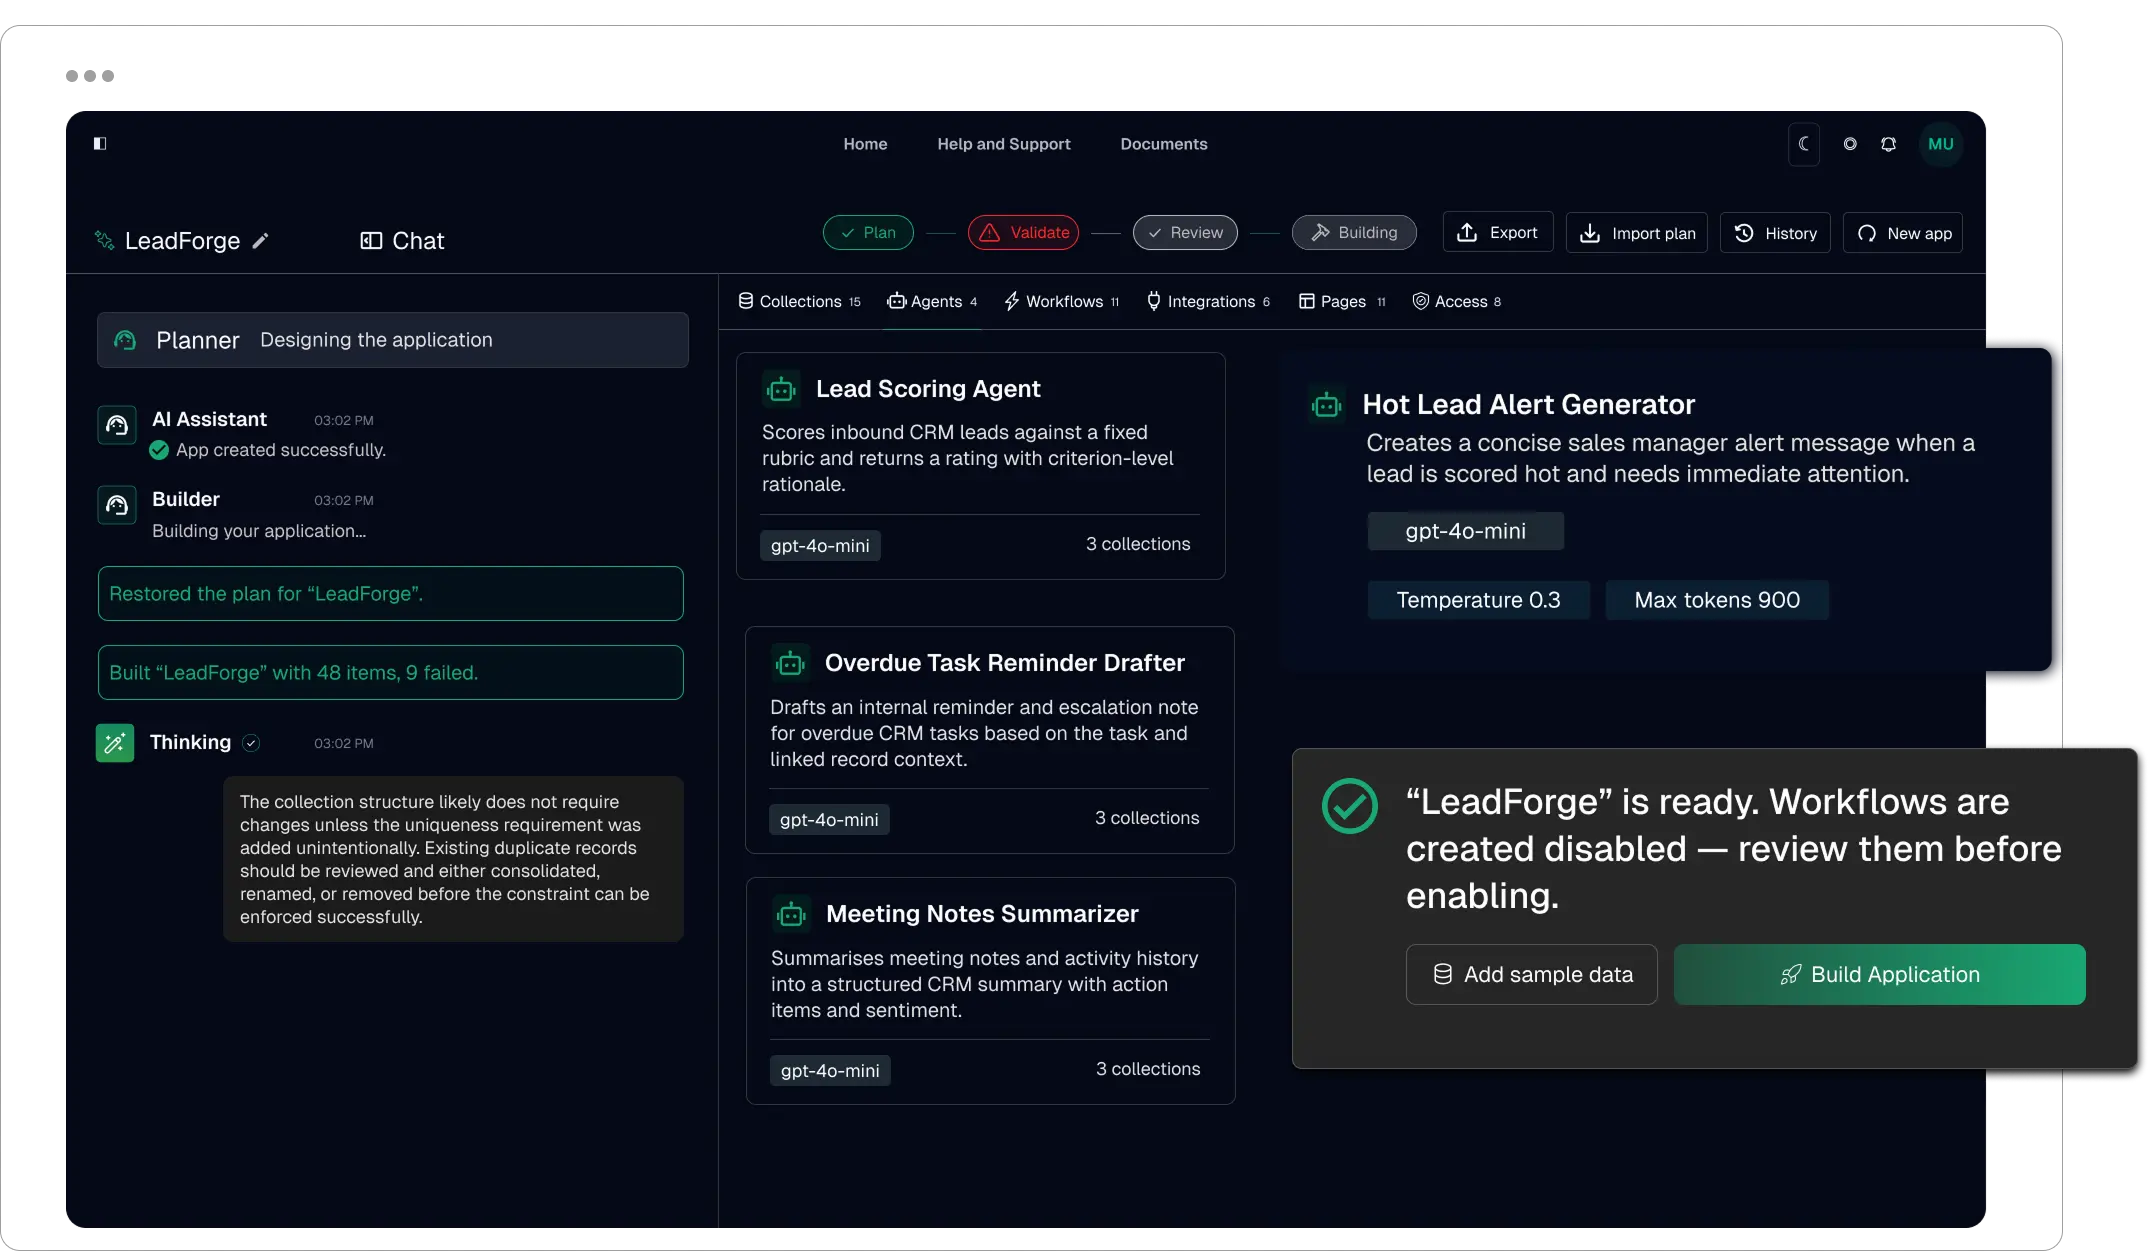The image size is (2148, 1258).
Task: Click the Lead Scoring Agent robot icon
Action: [x=781, y=389]
